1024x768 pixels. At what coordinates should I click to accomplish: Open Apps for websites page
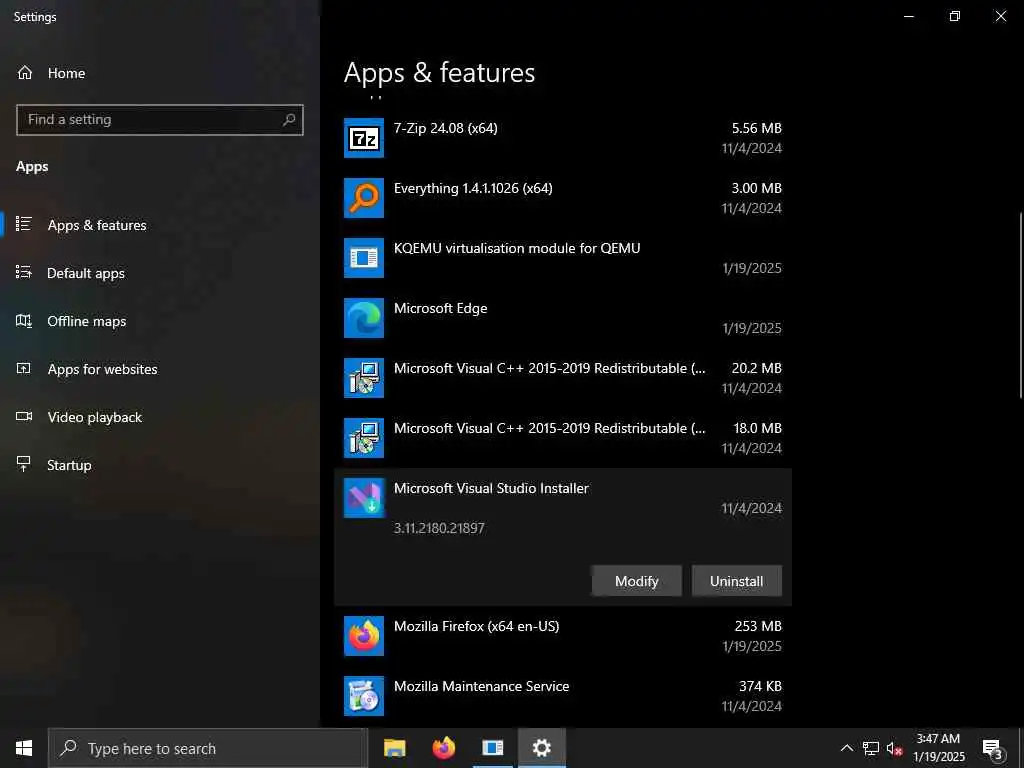(x=160, y=369)
